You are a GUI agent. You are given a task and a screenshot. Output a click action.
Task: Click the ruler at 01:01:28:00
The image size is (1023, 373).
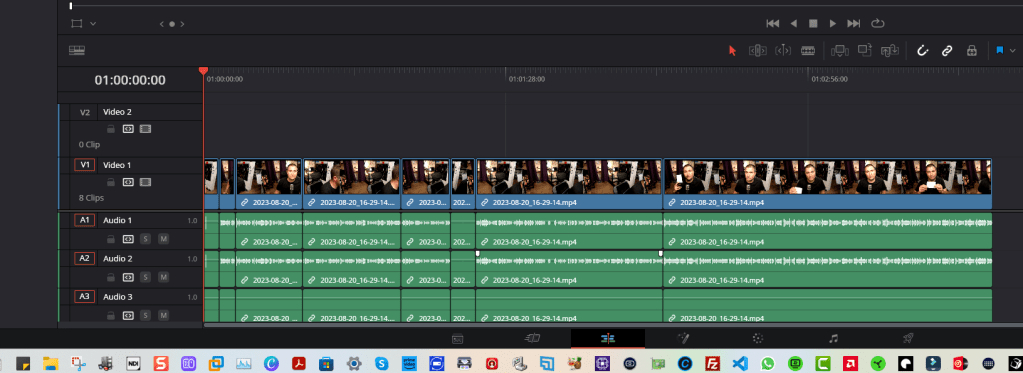(x=527, y=79)
